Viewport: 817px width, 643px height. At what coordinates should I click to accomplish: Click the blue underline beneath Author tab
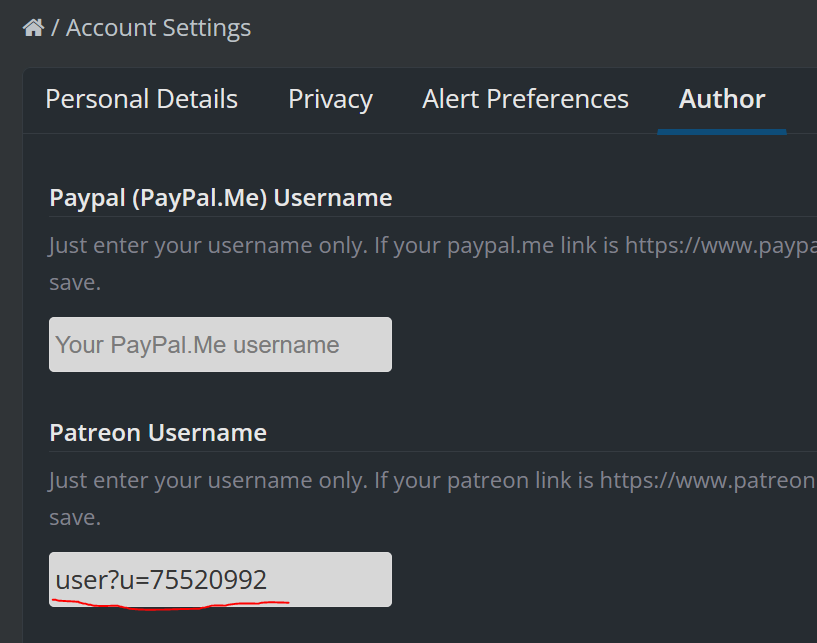(722, 132)
